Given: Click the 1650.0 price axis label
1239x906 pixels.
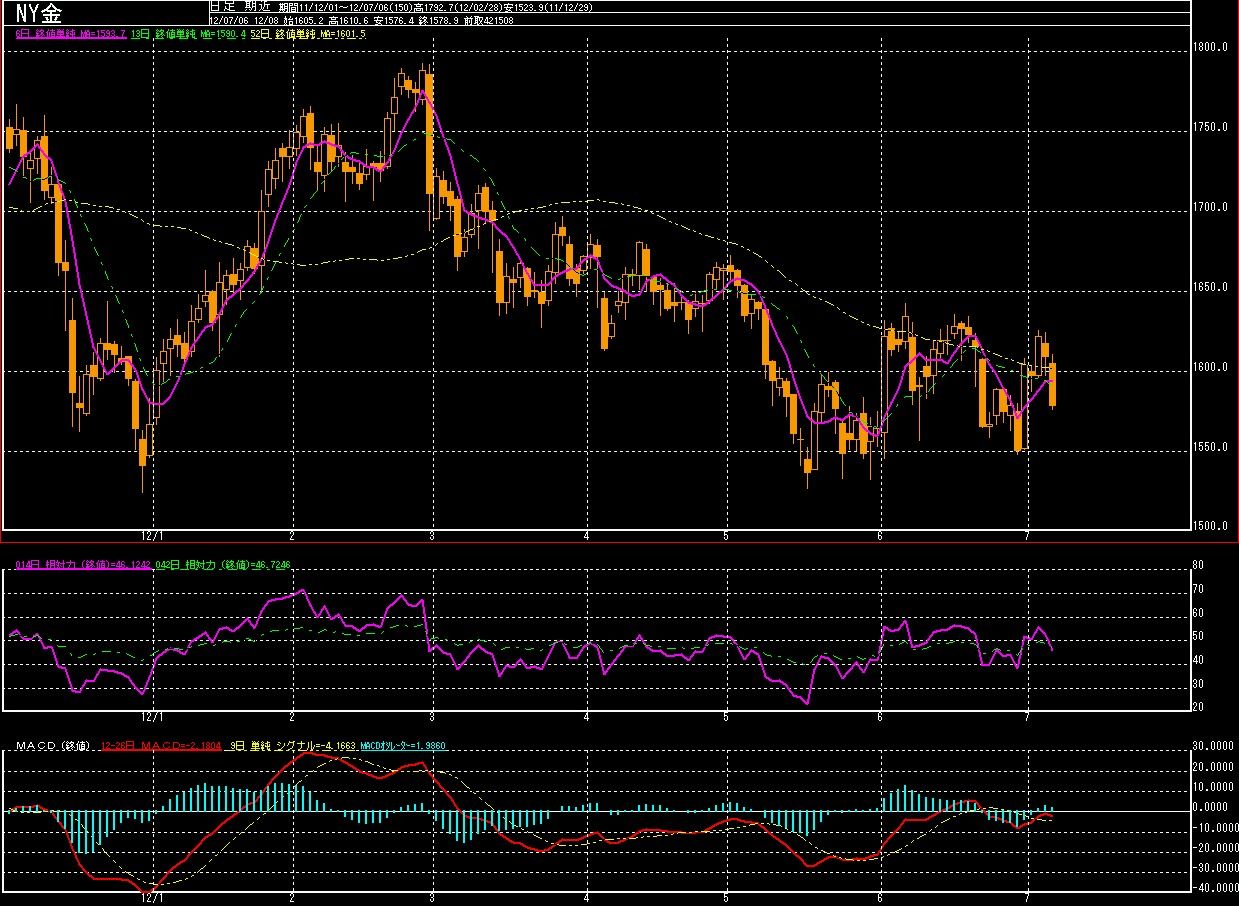Looking at the screenshot, I should click(x=1211, y=287).
